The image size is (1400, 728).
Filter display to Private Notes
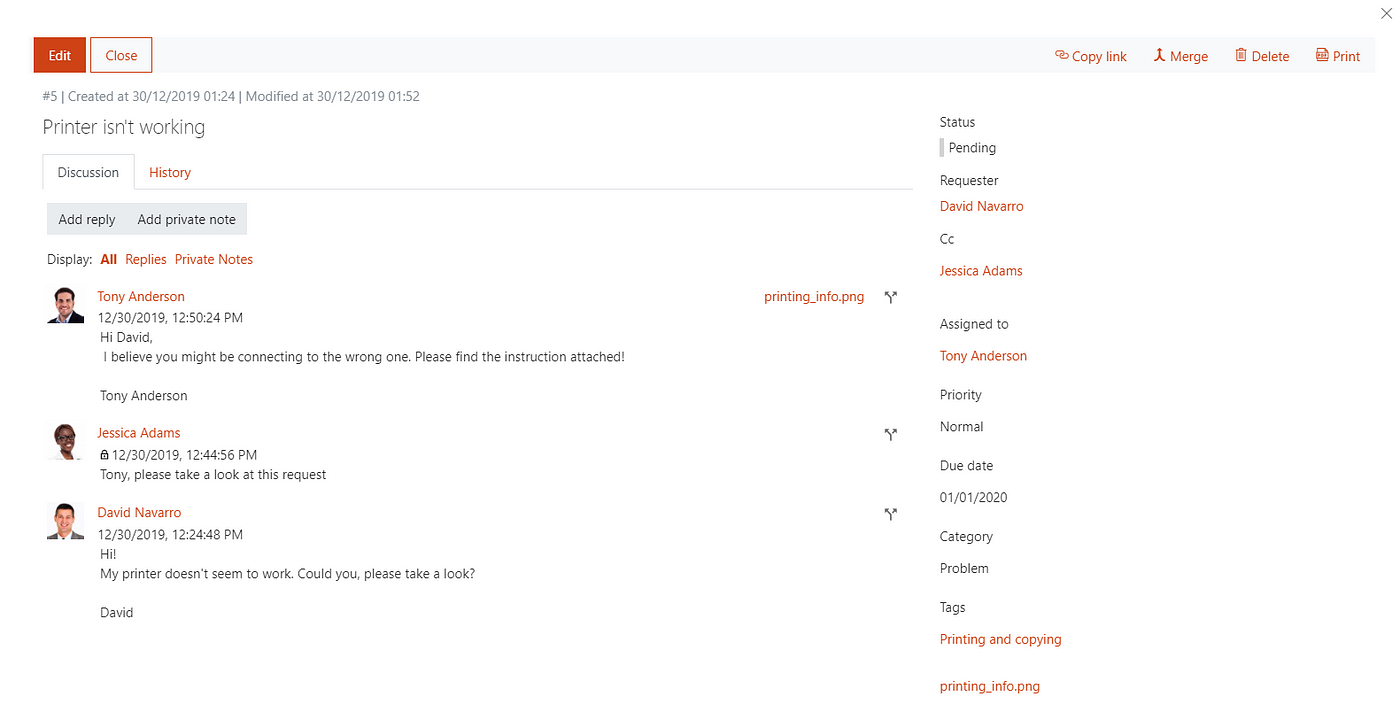(214, 259)
